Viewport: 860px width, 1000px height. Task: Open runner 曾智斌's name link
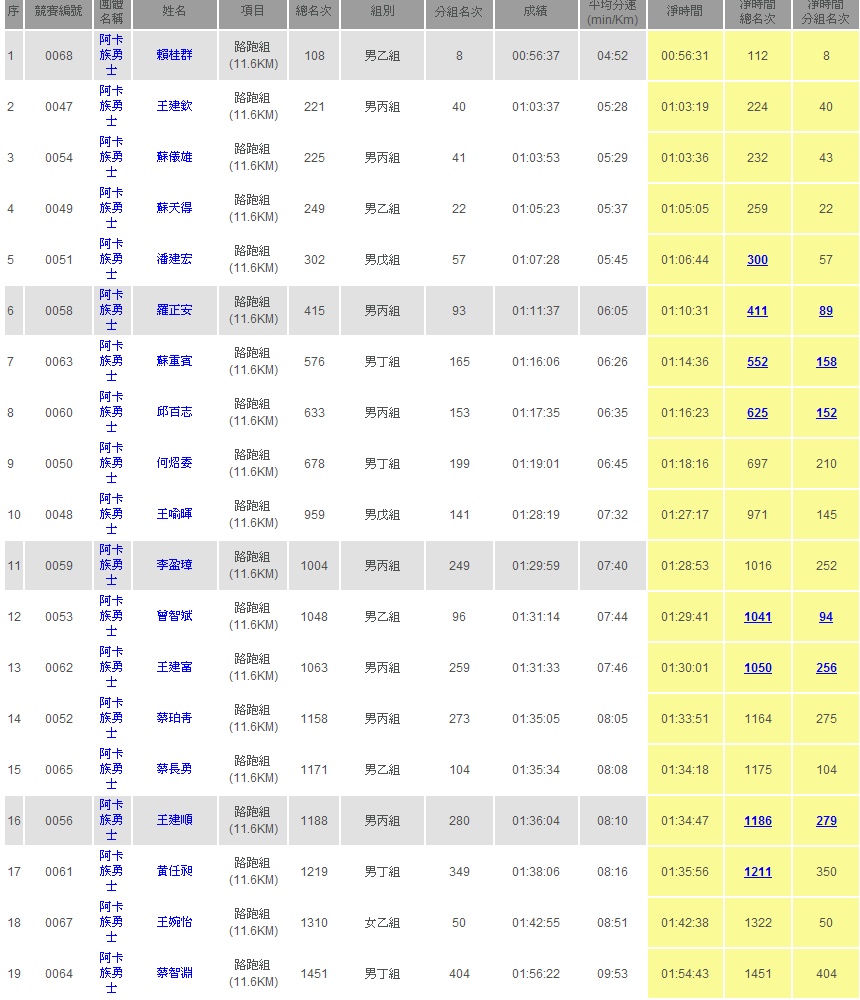coord(174,616)
